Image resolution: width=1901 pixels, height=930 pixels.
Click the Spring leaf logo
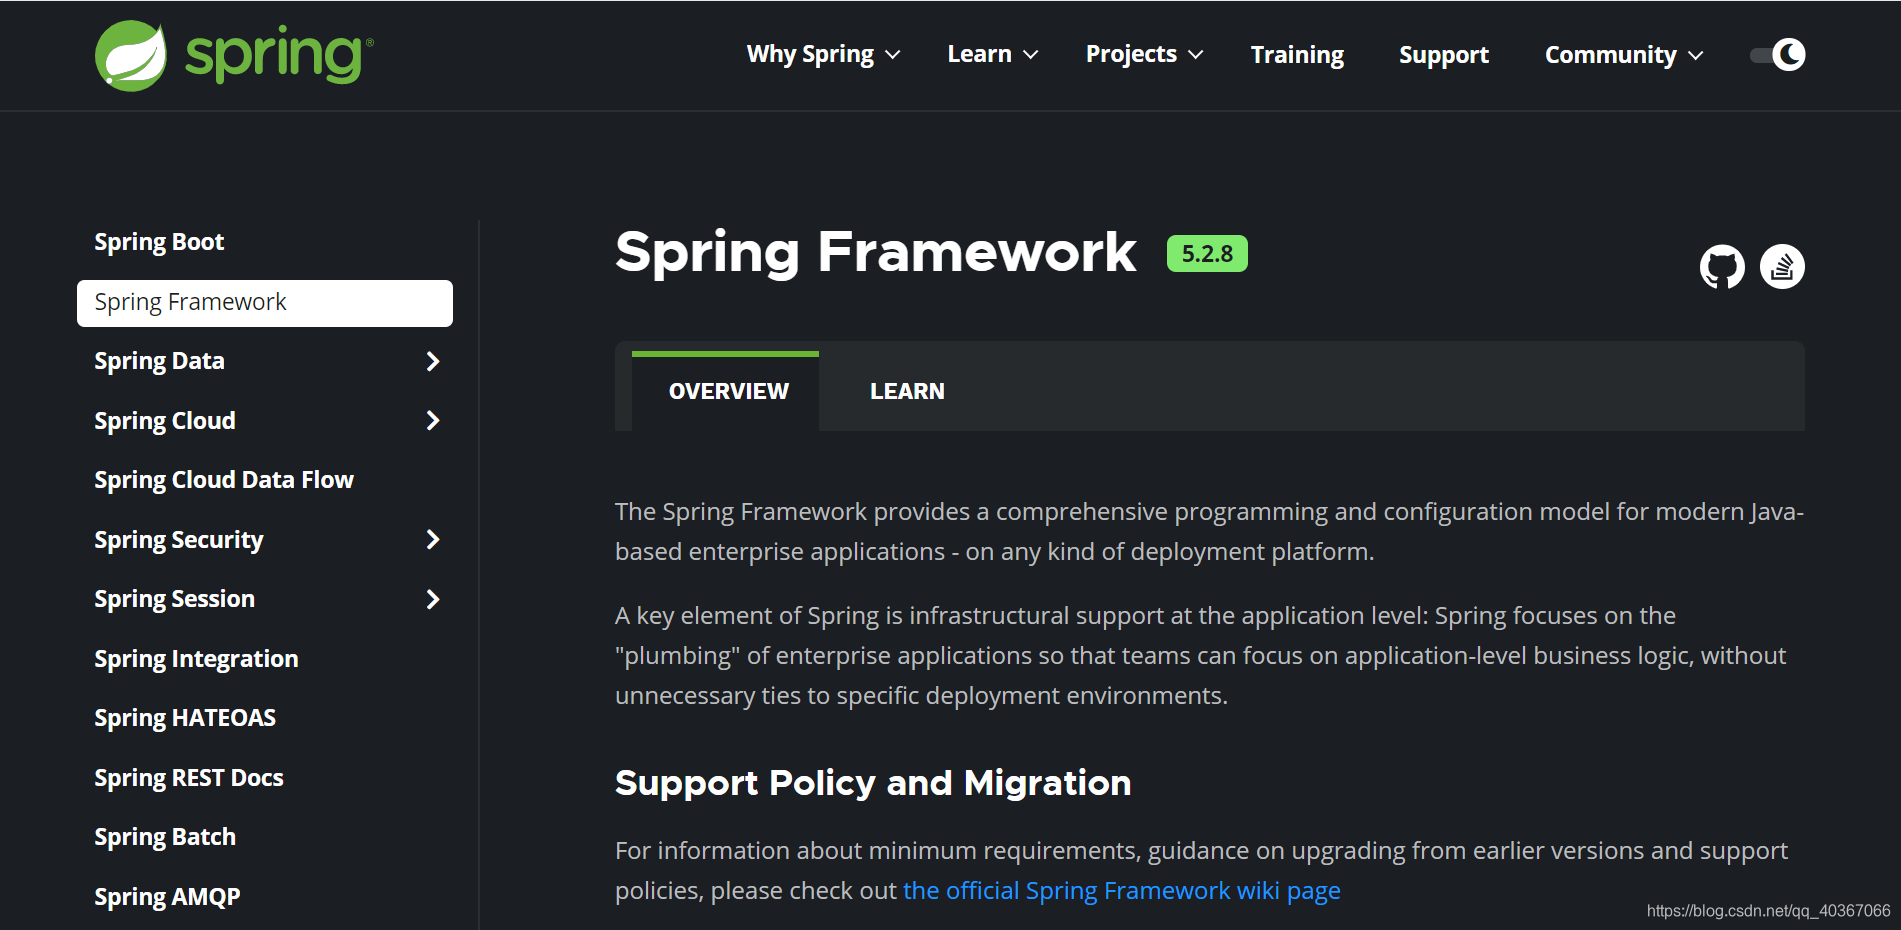[x=131, y=56]
